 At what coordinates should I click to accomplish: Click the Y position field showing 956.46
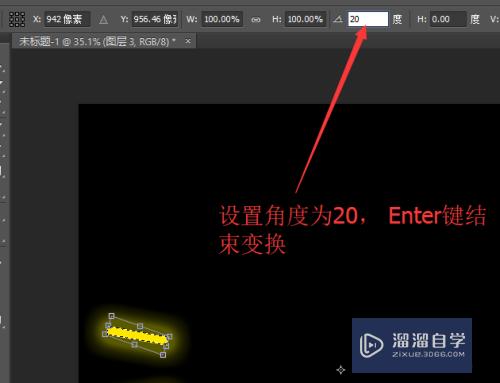(x=155, y=19)
